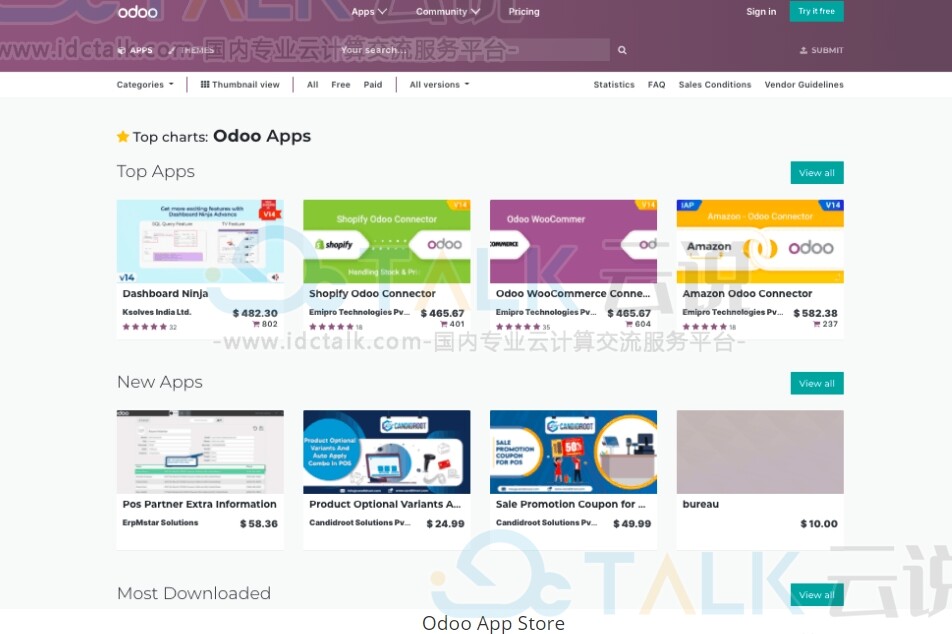This screenshot has height=634, width=952.
Task: Click Sign in
Action: click(761, 12)
